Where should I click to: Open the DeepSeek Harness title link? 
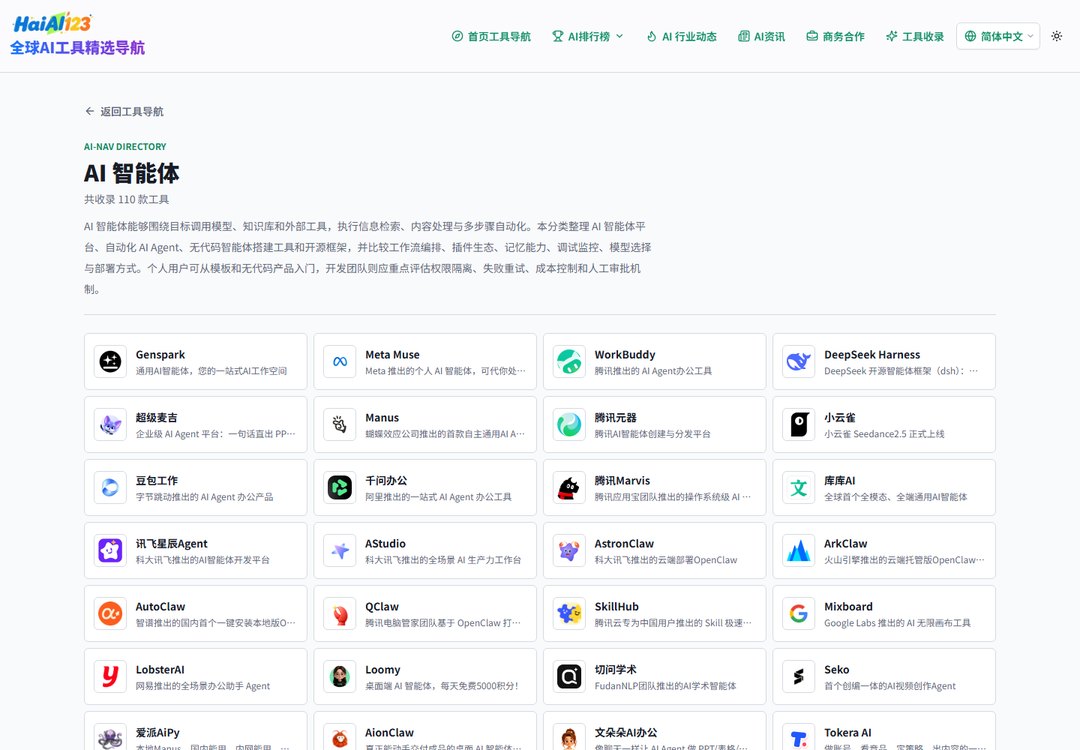click(x=872, y=355)
